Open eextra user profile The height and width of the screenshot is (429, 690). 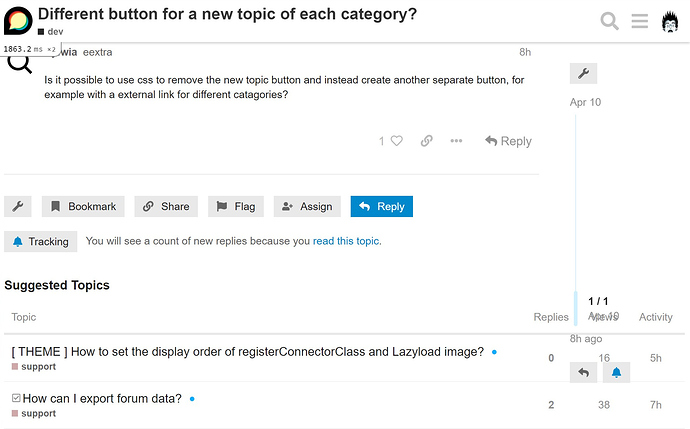[x=97, y=52]
